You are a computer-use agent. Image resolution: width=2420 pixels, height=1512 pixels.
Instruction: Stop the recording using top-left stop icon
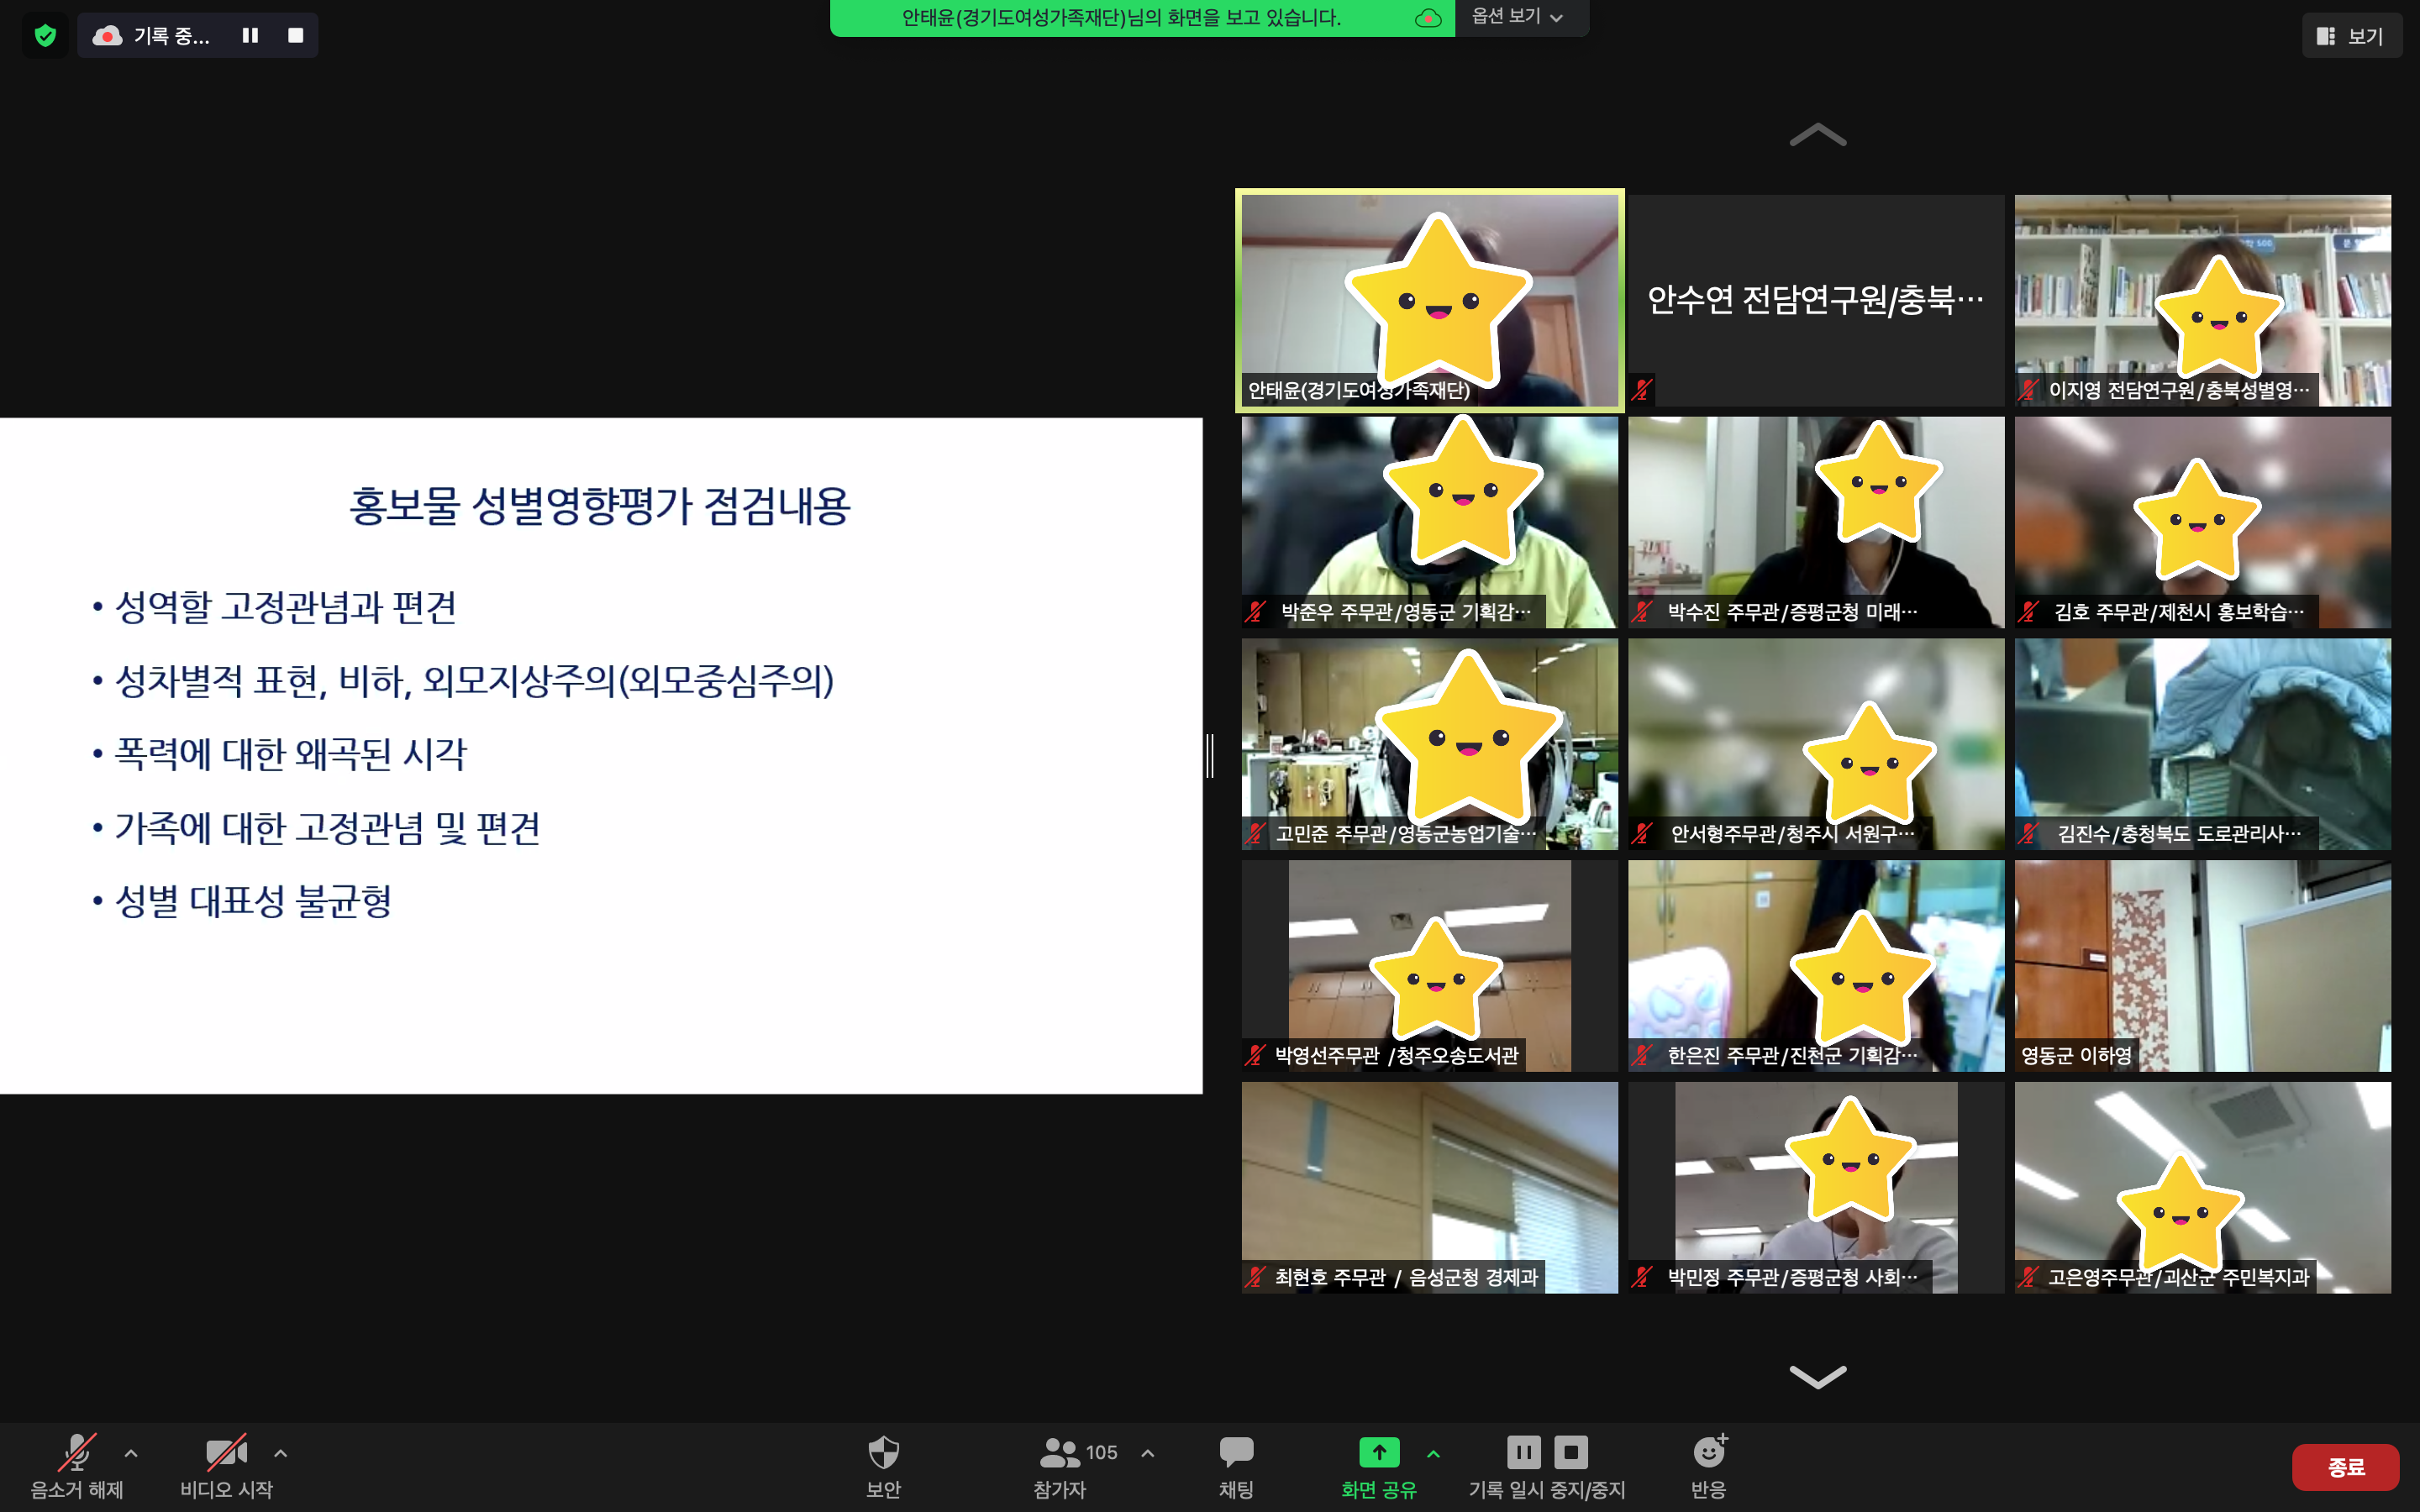pyautogui.click(x=295, y=35)
